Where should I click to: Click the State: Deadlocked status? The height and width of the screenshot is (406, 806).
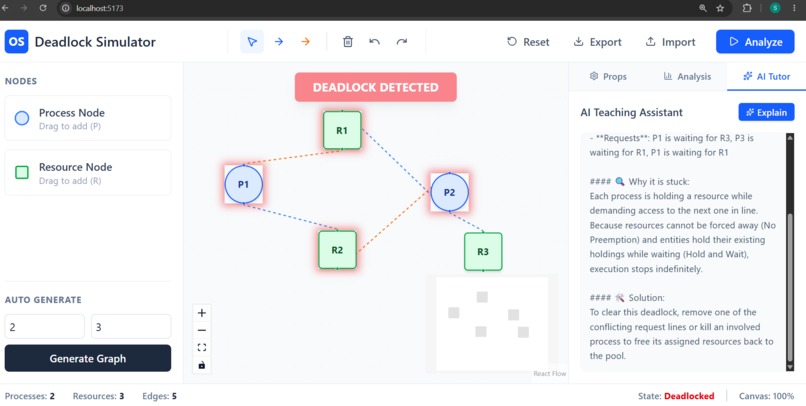[676, 396]
